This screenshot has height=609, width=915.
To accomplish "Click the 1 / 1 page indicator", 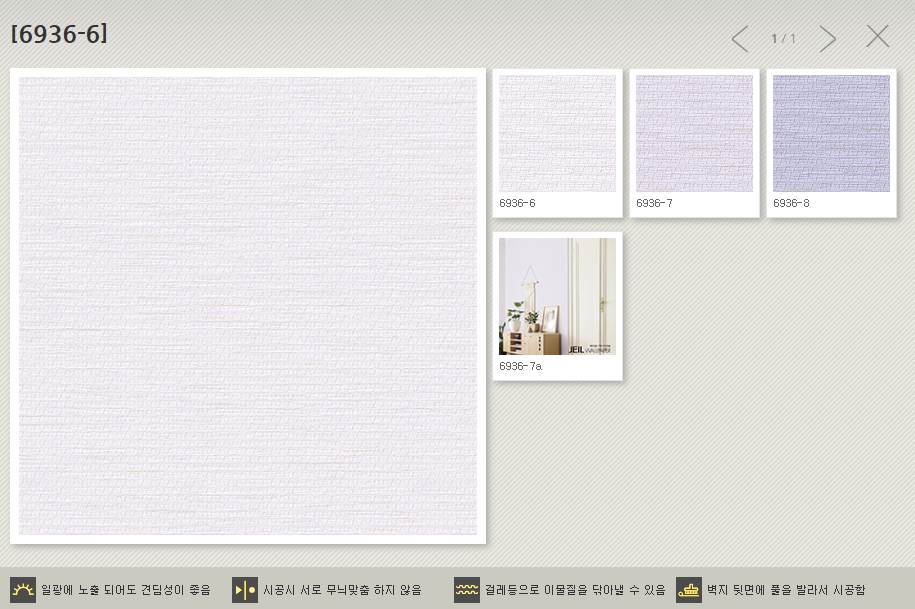I will tap(783, 39).
